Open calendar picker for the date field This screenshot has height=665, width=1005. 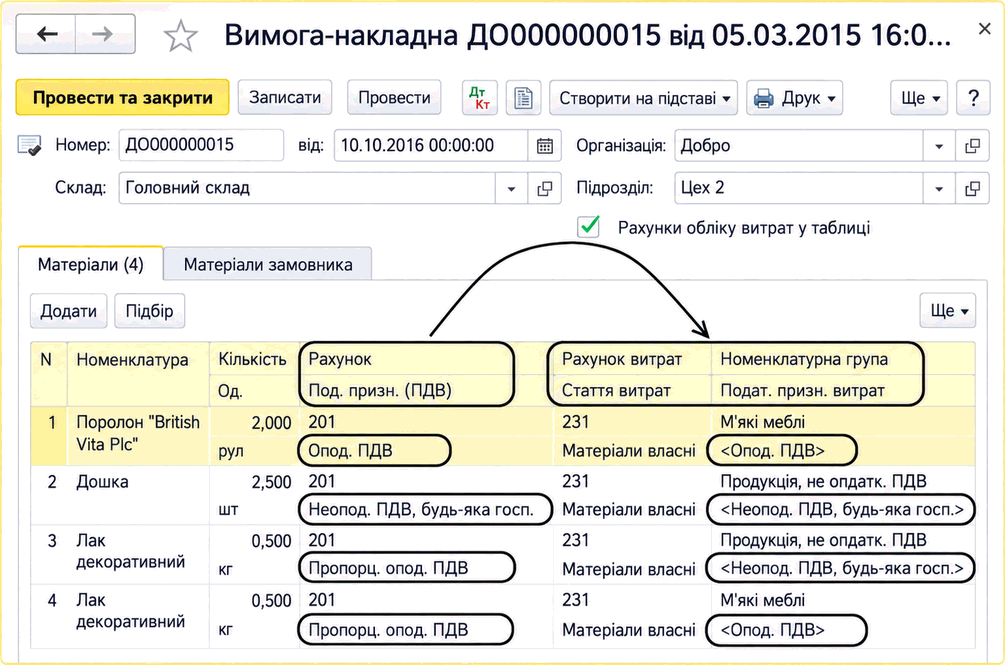tap(544, 145)
